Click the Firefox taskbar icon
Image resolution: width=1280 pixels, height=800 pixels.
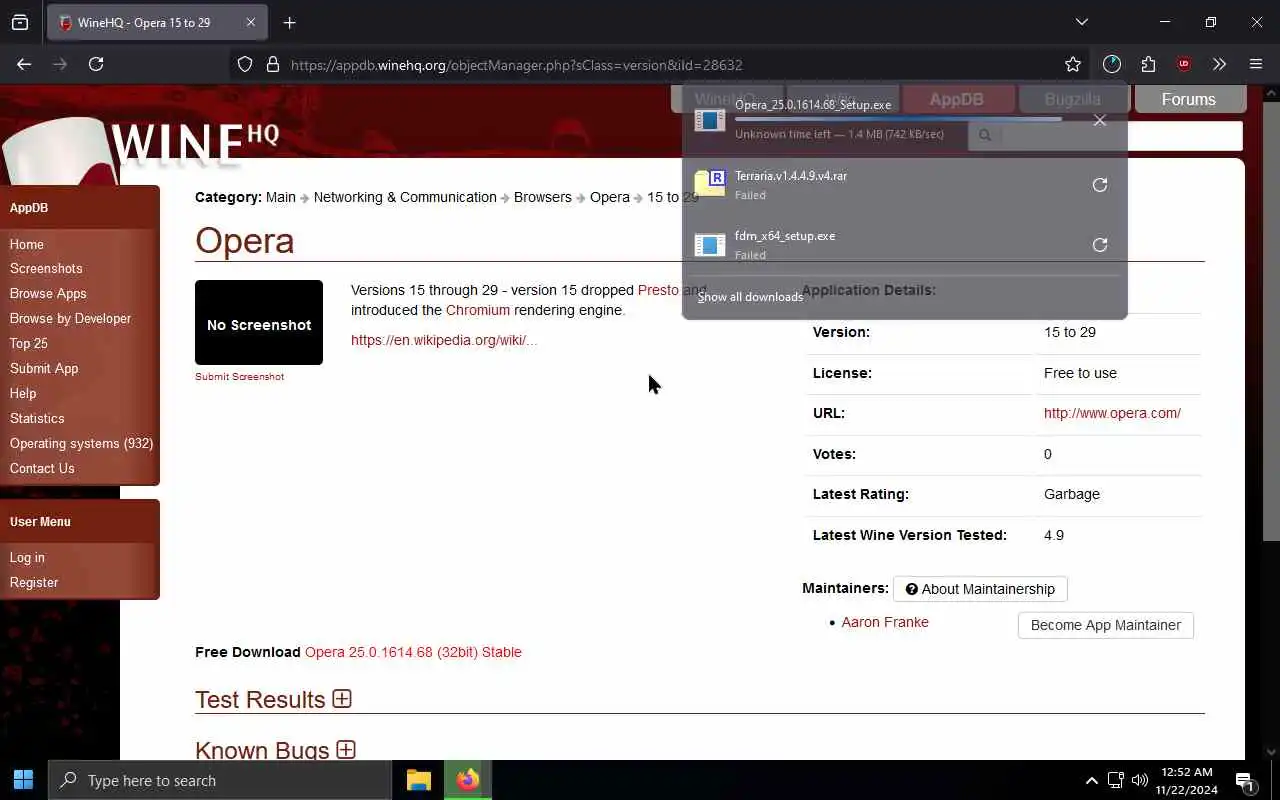pos(468,780)
